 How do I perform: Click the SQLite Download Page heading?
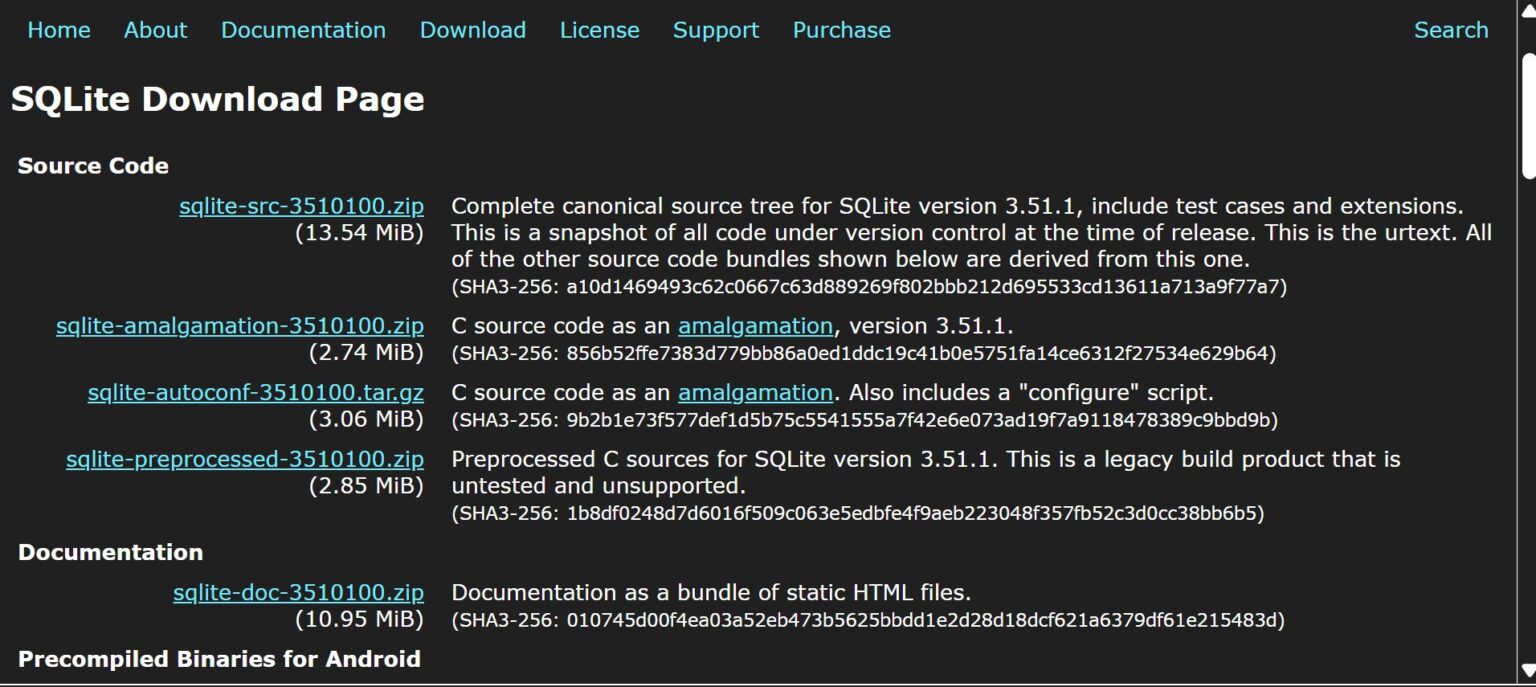pos(216,98)
